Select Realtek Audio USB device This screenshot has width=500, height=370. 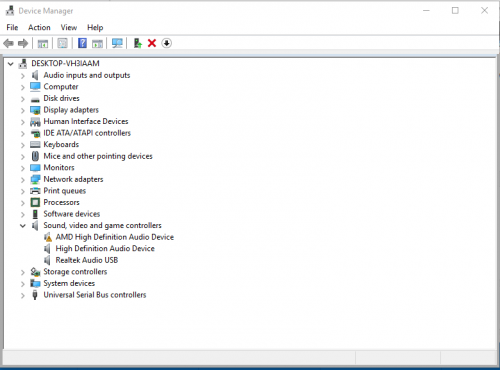click(87, 260)
